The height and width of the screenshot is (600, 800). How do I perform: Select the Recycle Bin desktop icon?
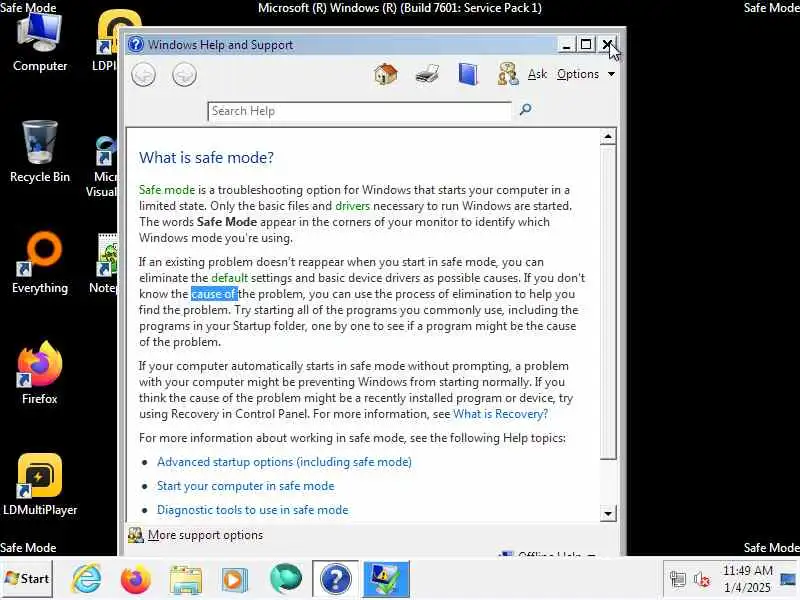40,152
